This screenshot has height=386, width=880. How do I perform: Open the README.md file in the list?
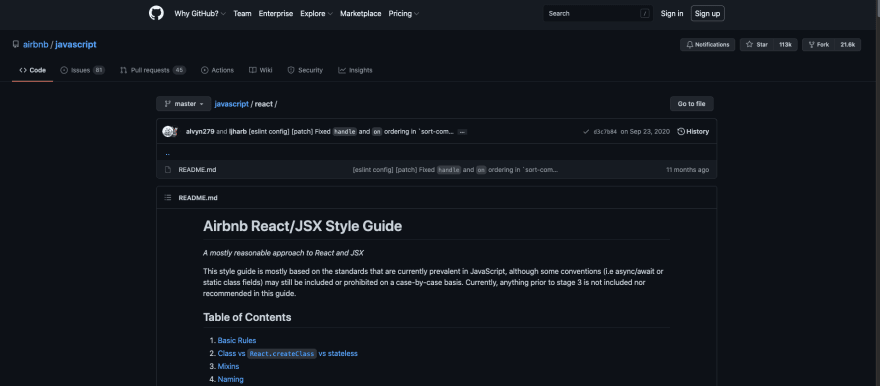pos(197,169)
